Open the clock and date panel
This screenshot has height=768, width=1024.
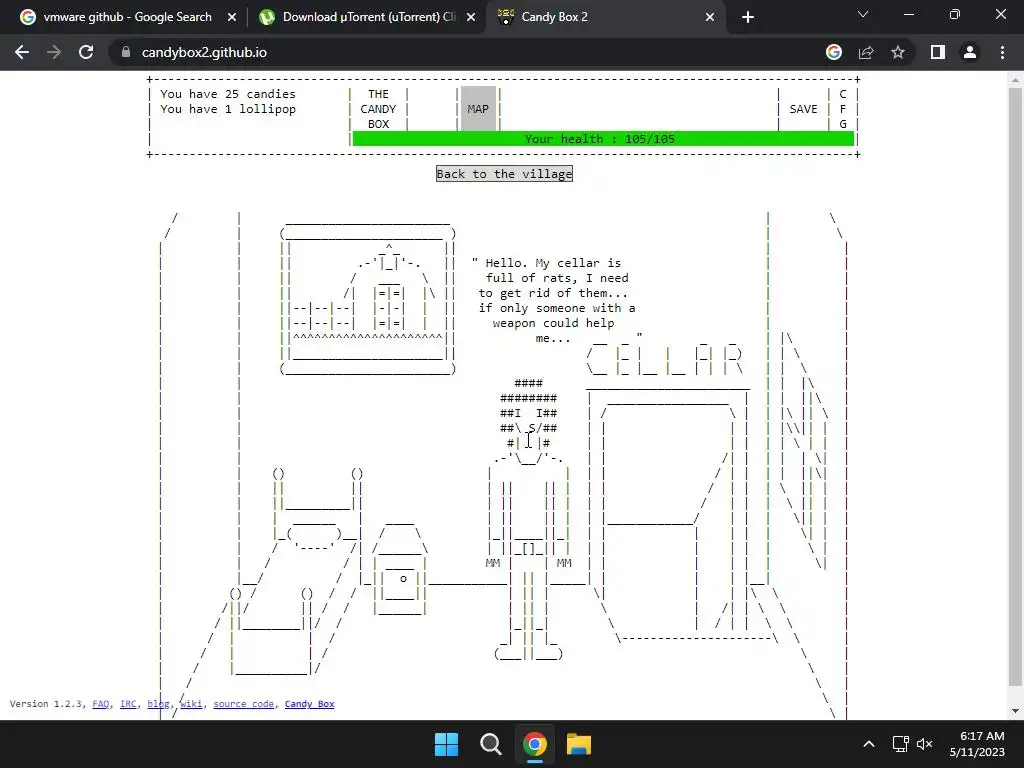tap(978, 744)
